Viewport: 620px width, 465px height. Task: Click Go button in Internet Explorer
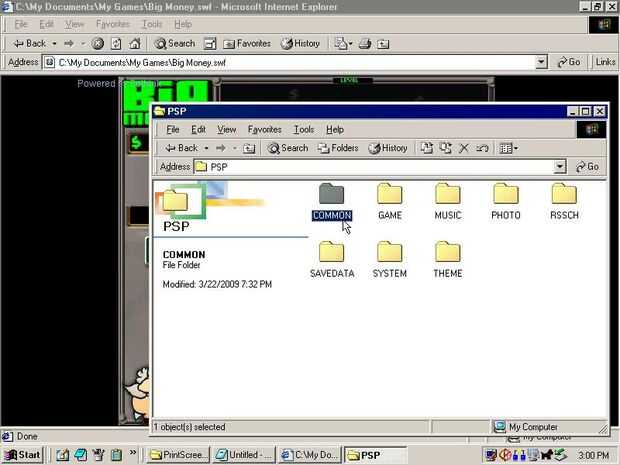(x=569, y=62)
